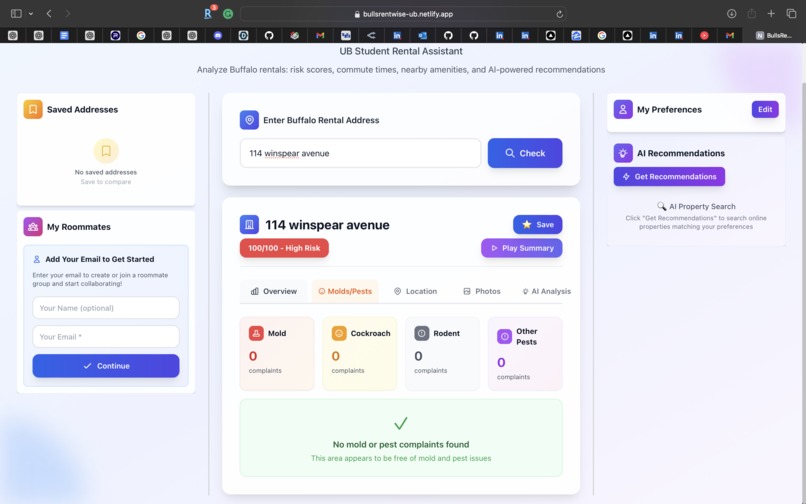Click the Saved Addresses bookmark icon
This screenshot has height=504, width=806.
click(33, 109)
